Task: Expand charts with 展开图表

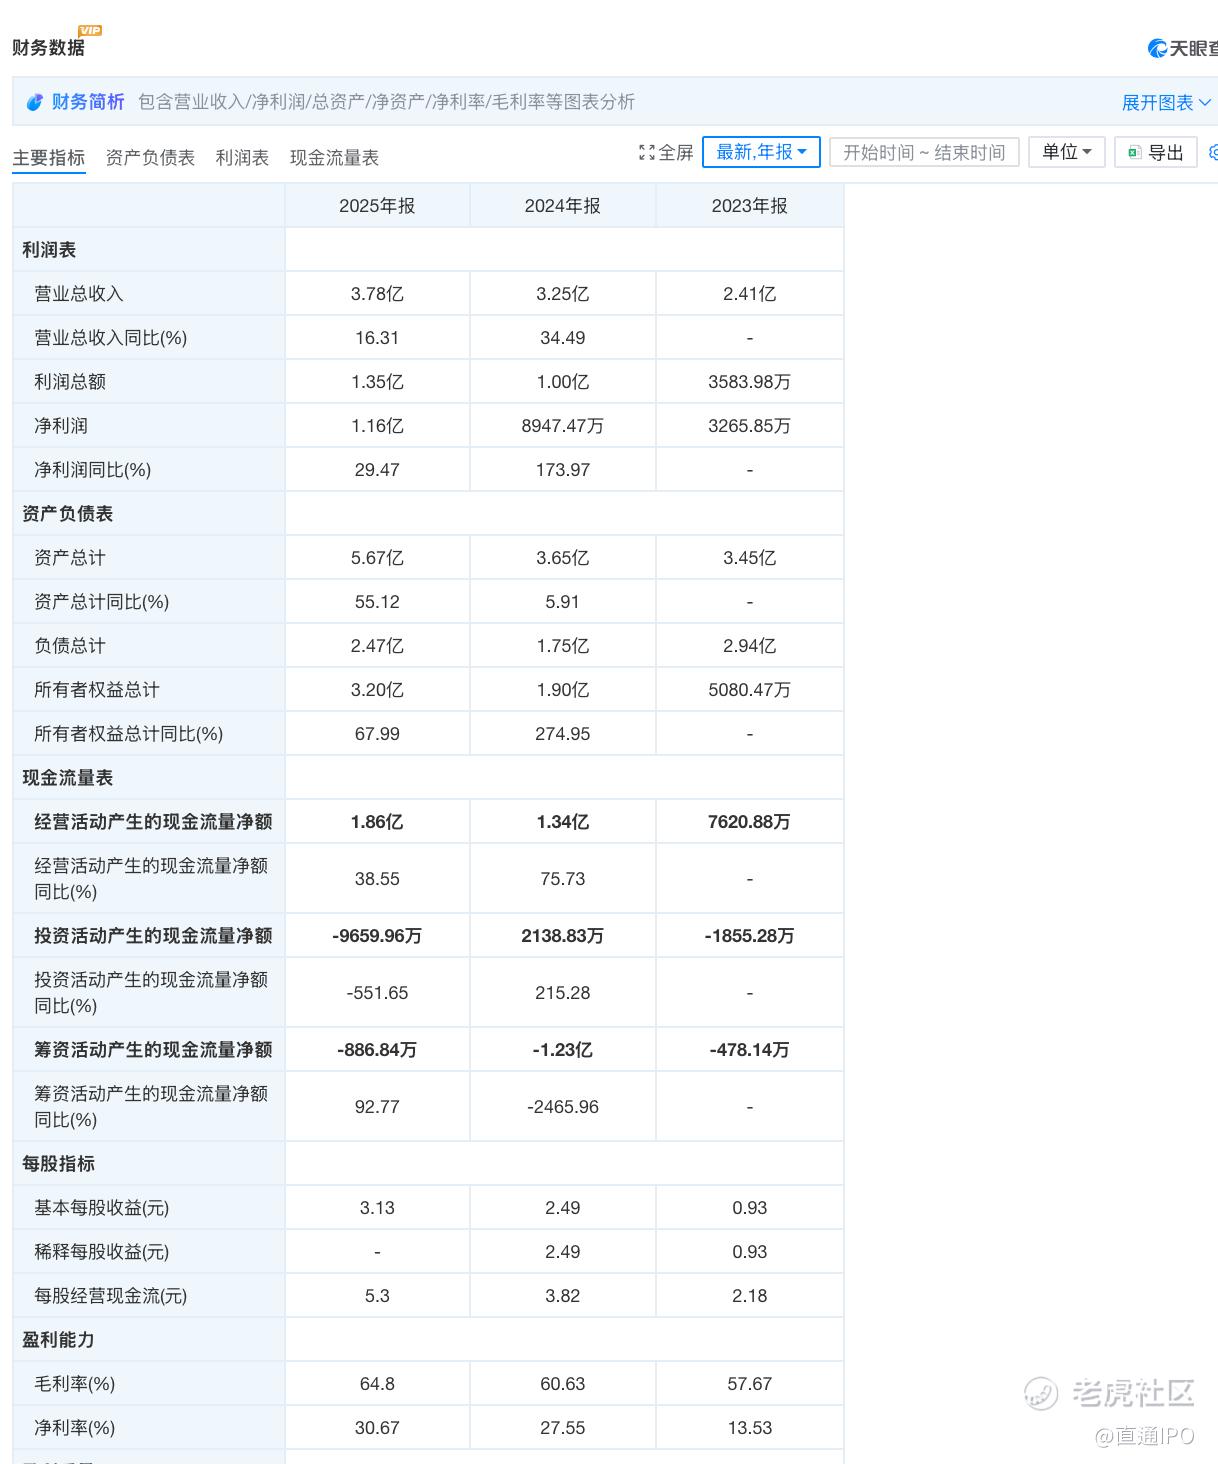Action: pyautogui.click(x=1166, y=102)
